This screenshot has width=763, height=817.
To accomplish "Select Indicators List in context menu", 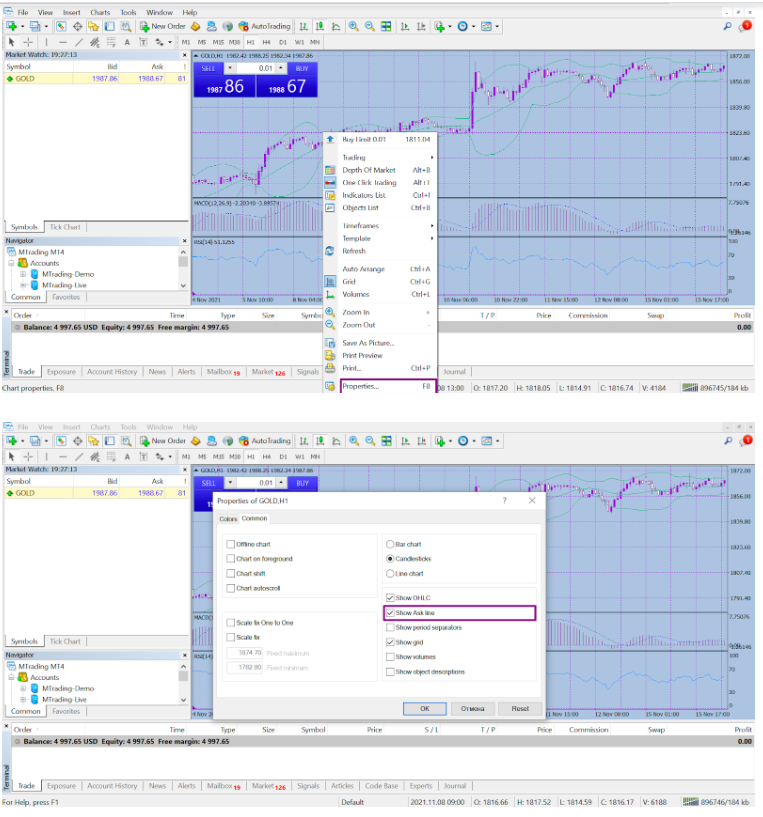I will (380, 195).
